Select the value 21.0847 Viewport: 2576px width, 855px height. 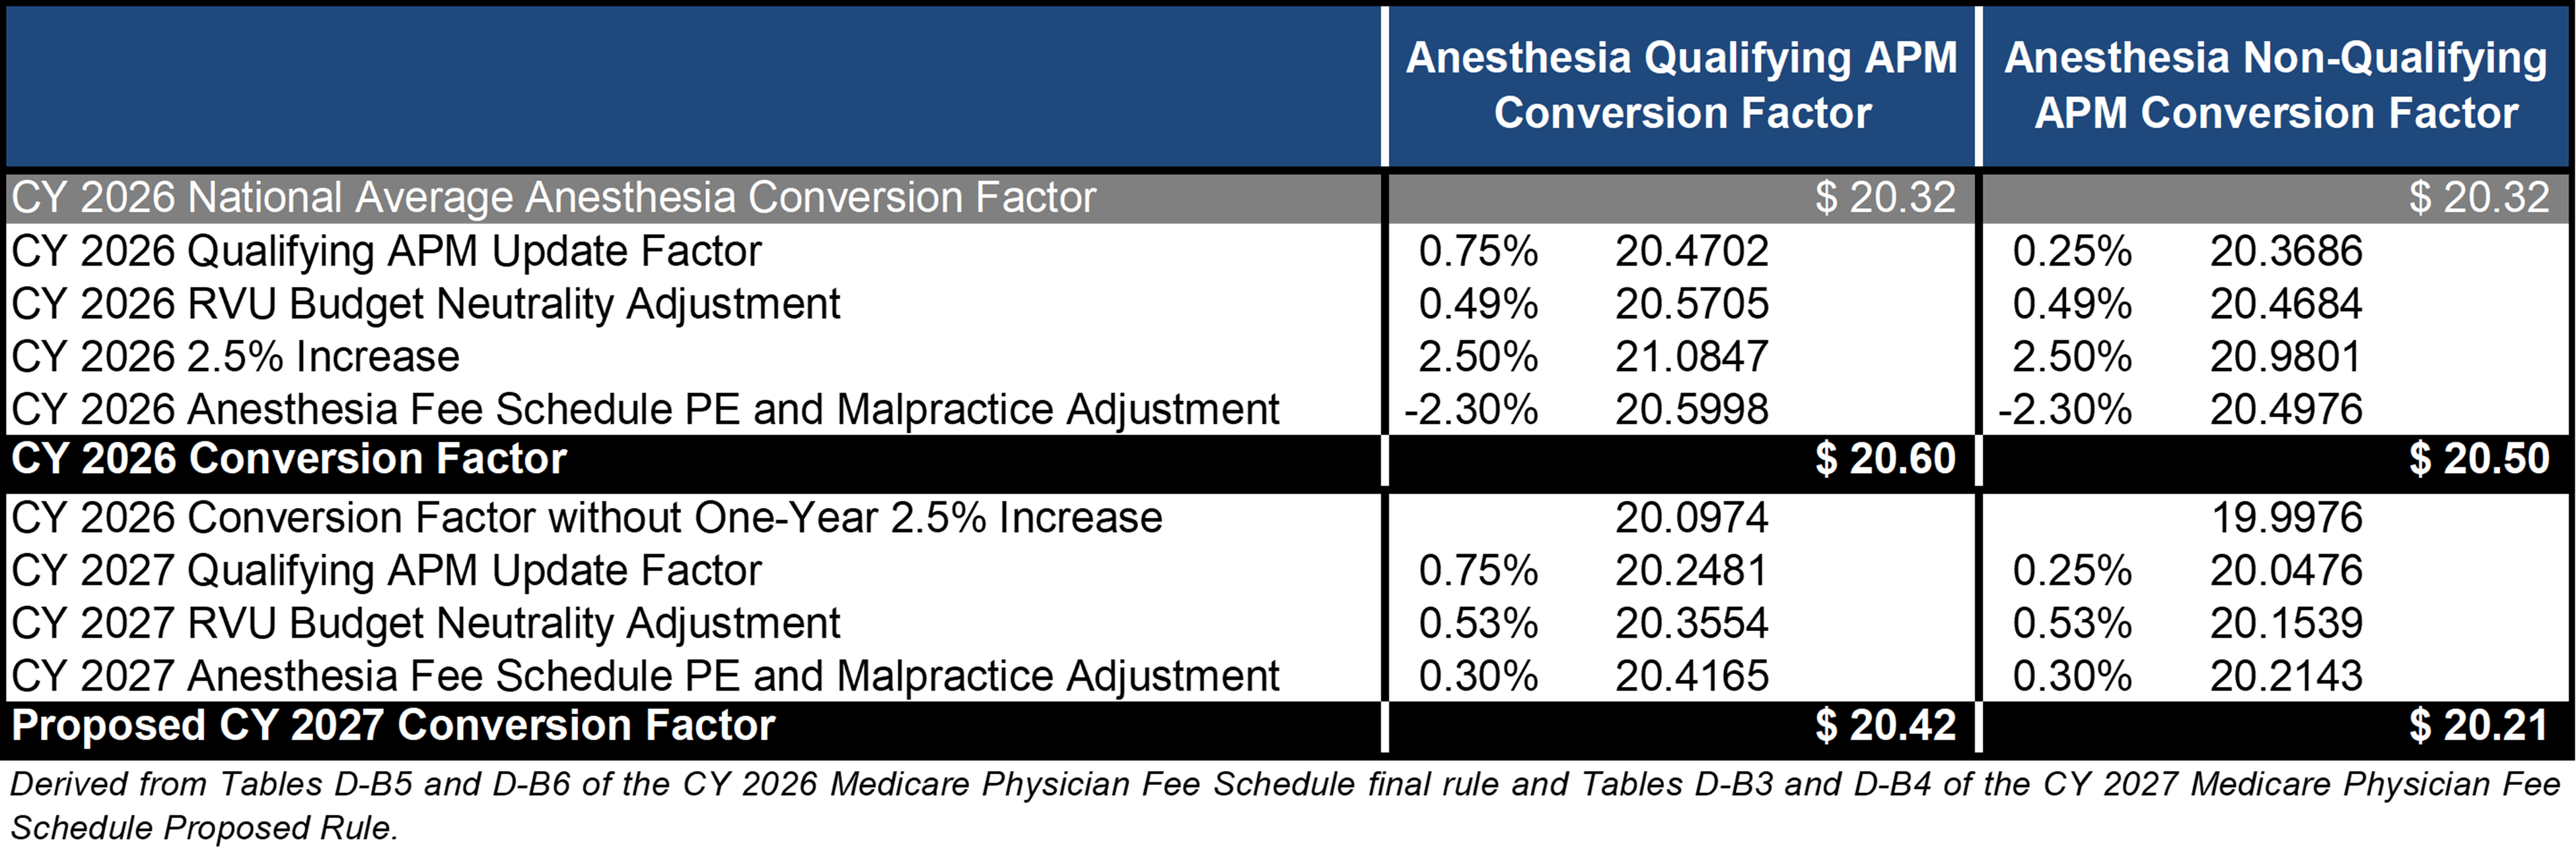(x=1692, y=357)
